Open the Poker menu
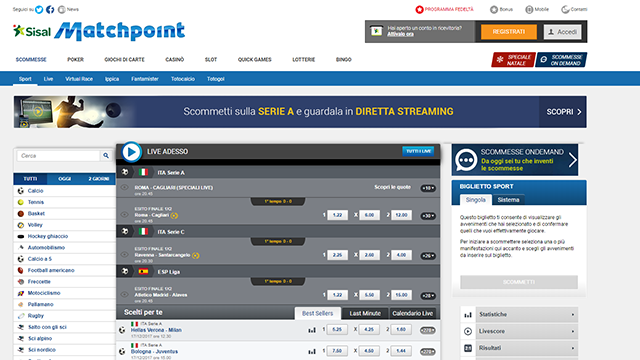 (x=76, y=60)
